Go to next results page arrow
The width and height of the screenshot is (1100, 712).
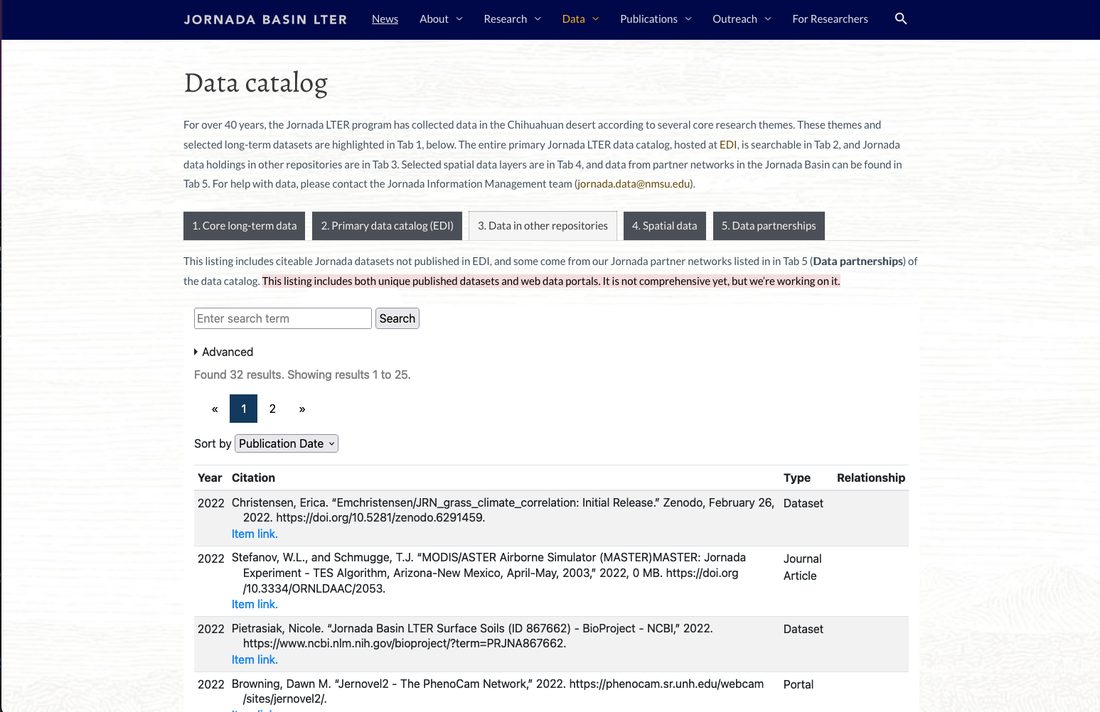tap(302, 409)
